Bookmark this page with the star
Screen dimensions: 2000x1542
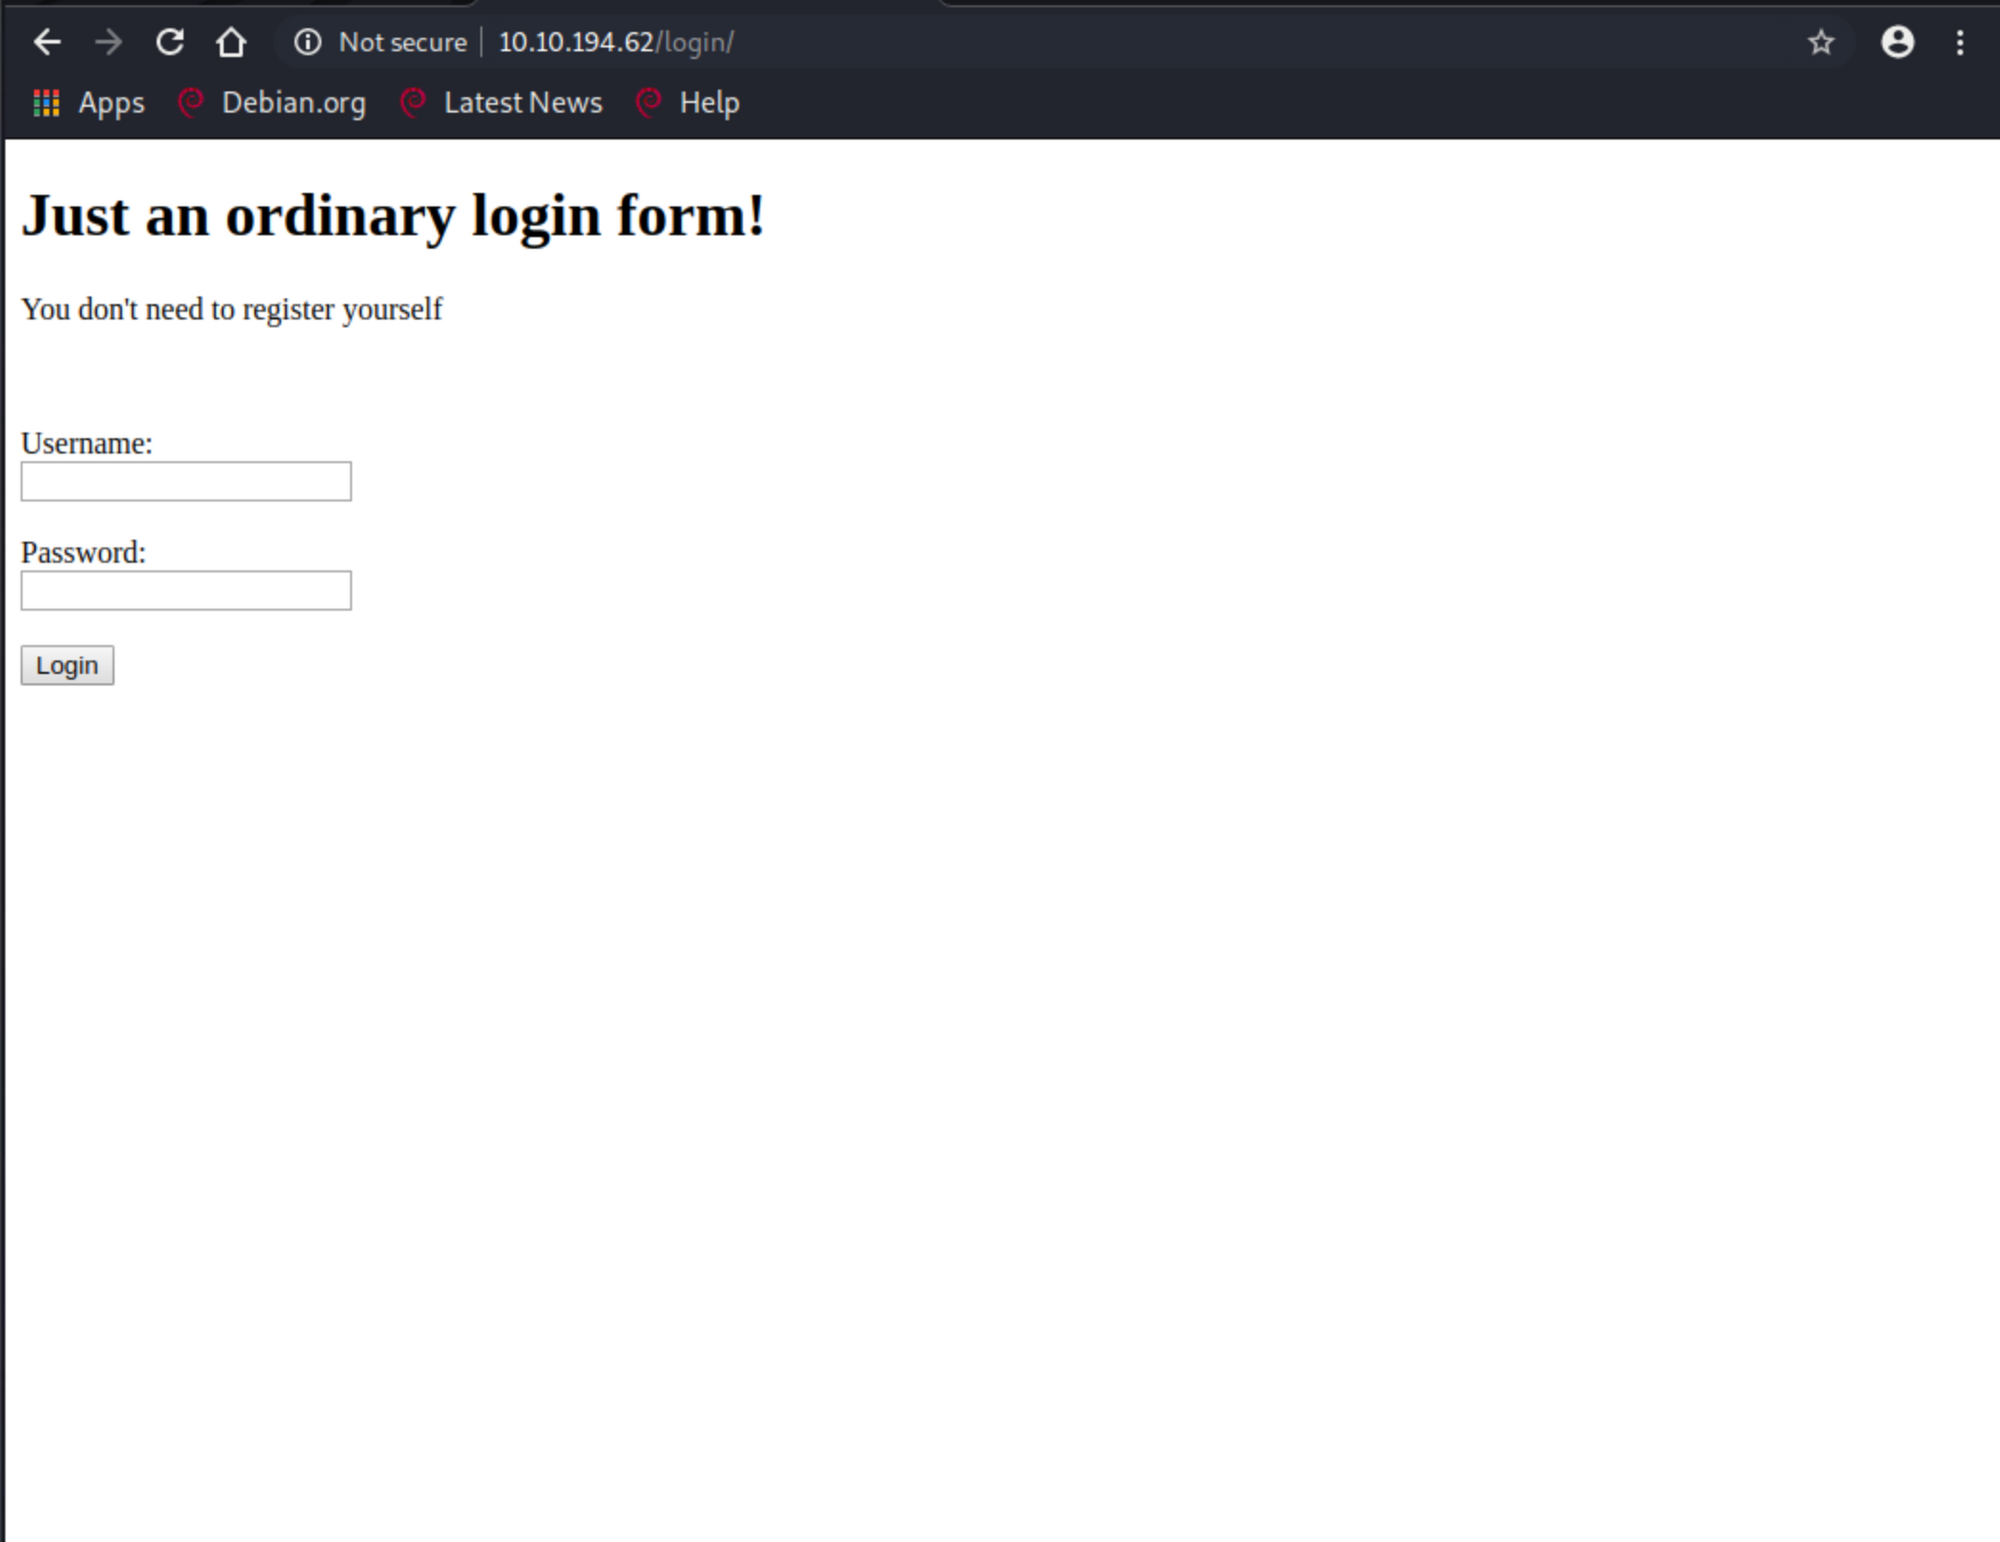point(1821,42)
